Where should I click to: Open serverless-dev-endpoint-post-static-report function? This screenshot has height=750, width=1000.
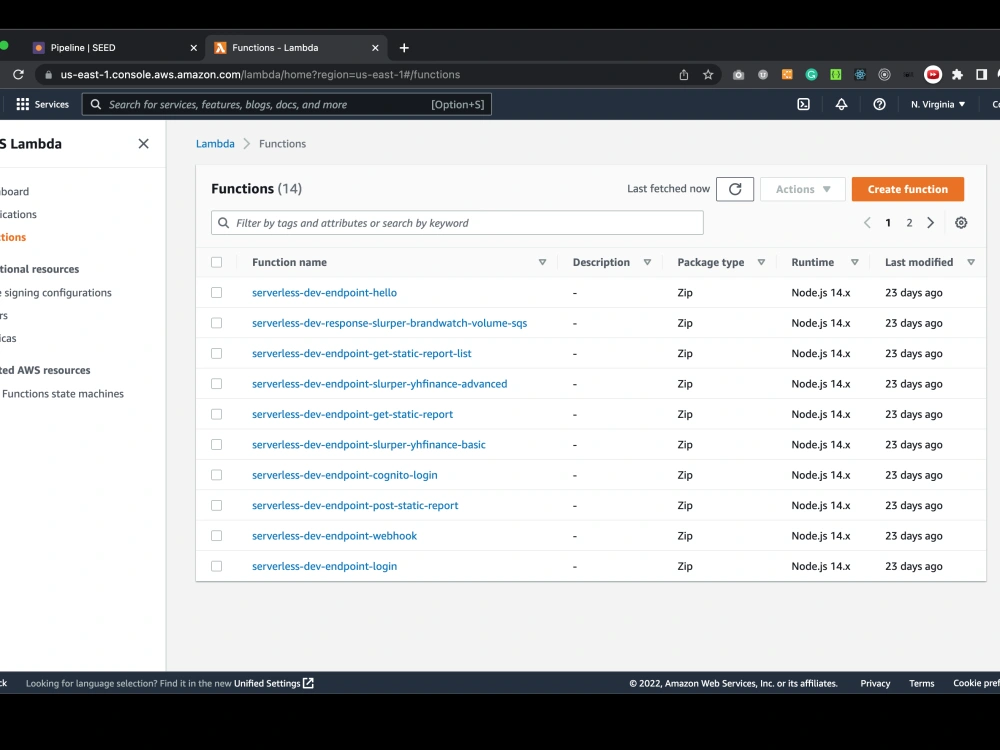click(355, 506)
